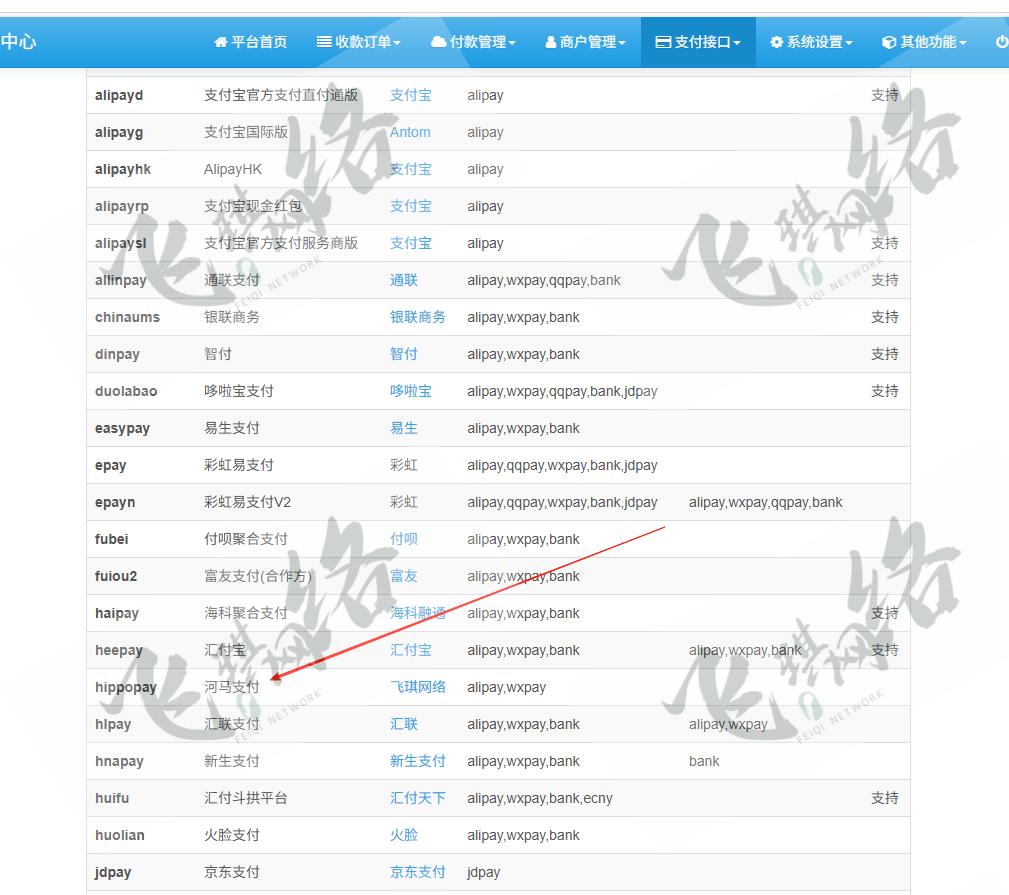Image resolution: width=1009 pixels, height=895 pixels.
Task: Click the home icon beside 平台首页
Action: tap(221, 42)
